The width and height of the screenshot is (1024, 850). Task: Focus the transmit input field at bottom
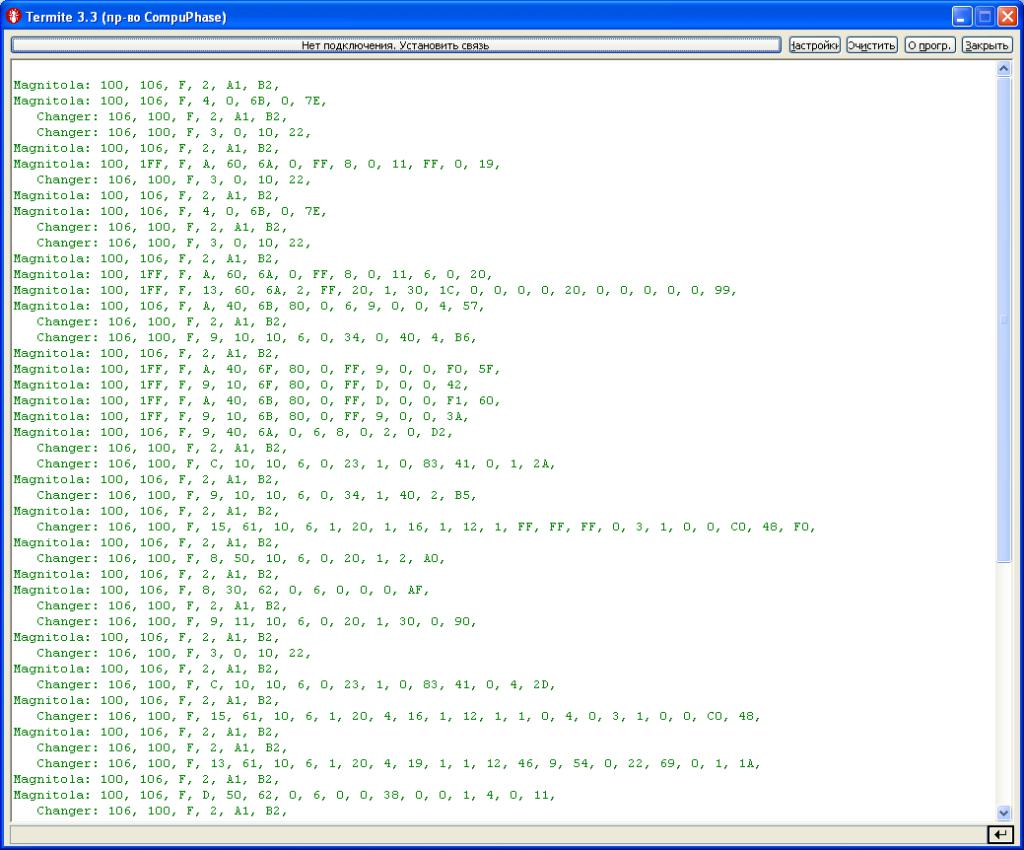(495, 834)
